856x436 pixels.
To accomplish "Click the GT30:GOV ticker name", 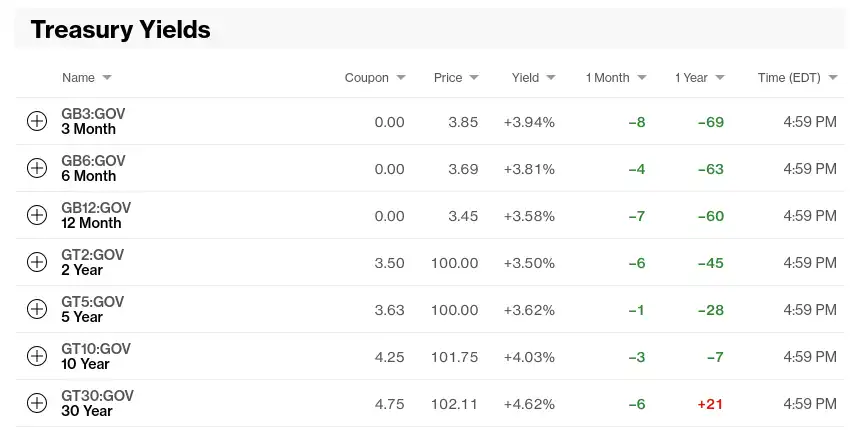I will pyautogui.click(x=97, y=396).
